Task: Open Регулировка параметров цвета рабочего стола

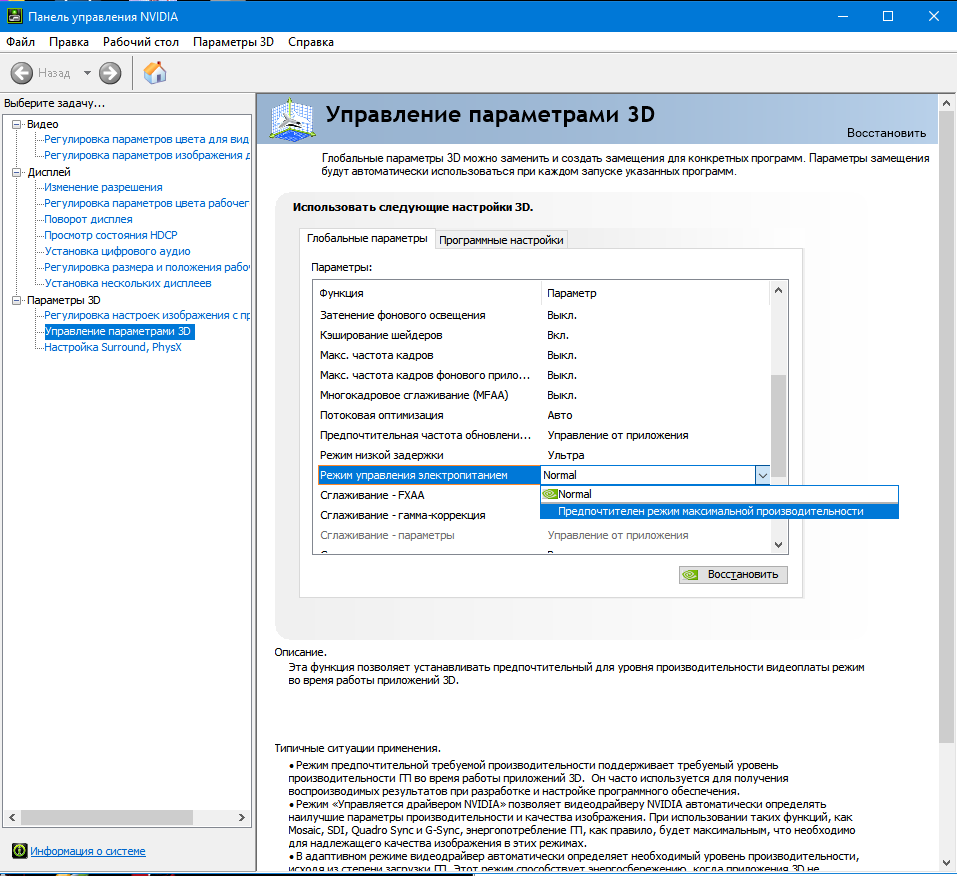Action: [x=146, y=203]
